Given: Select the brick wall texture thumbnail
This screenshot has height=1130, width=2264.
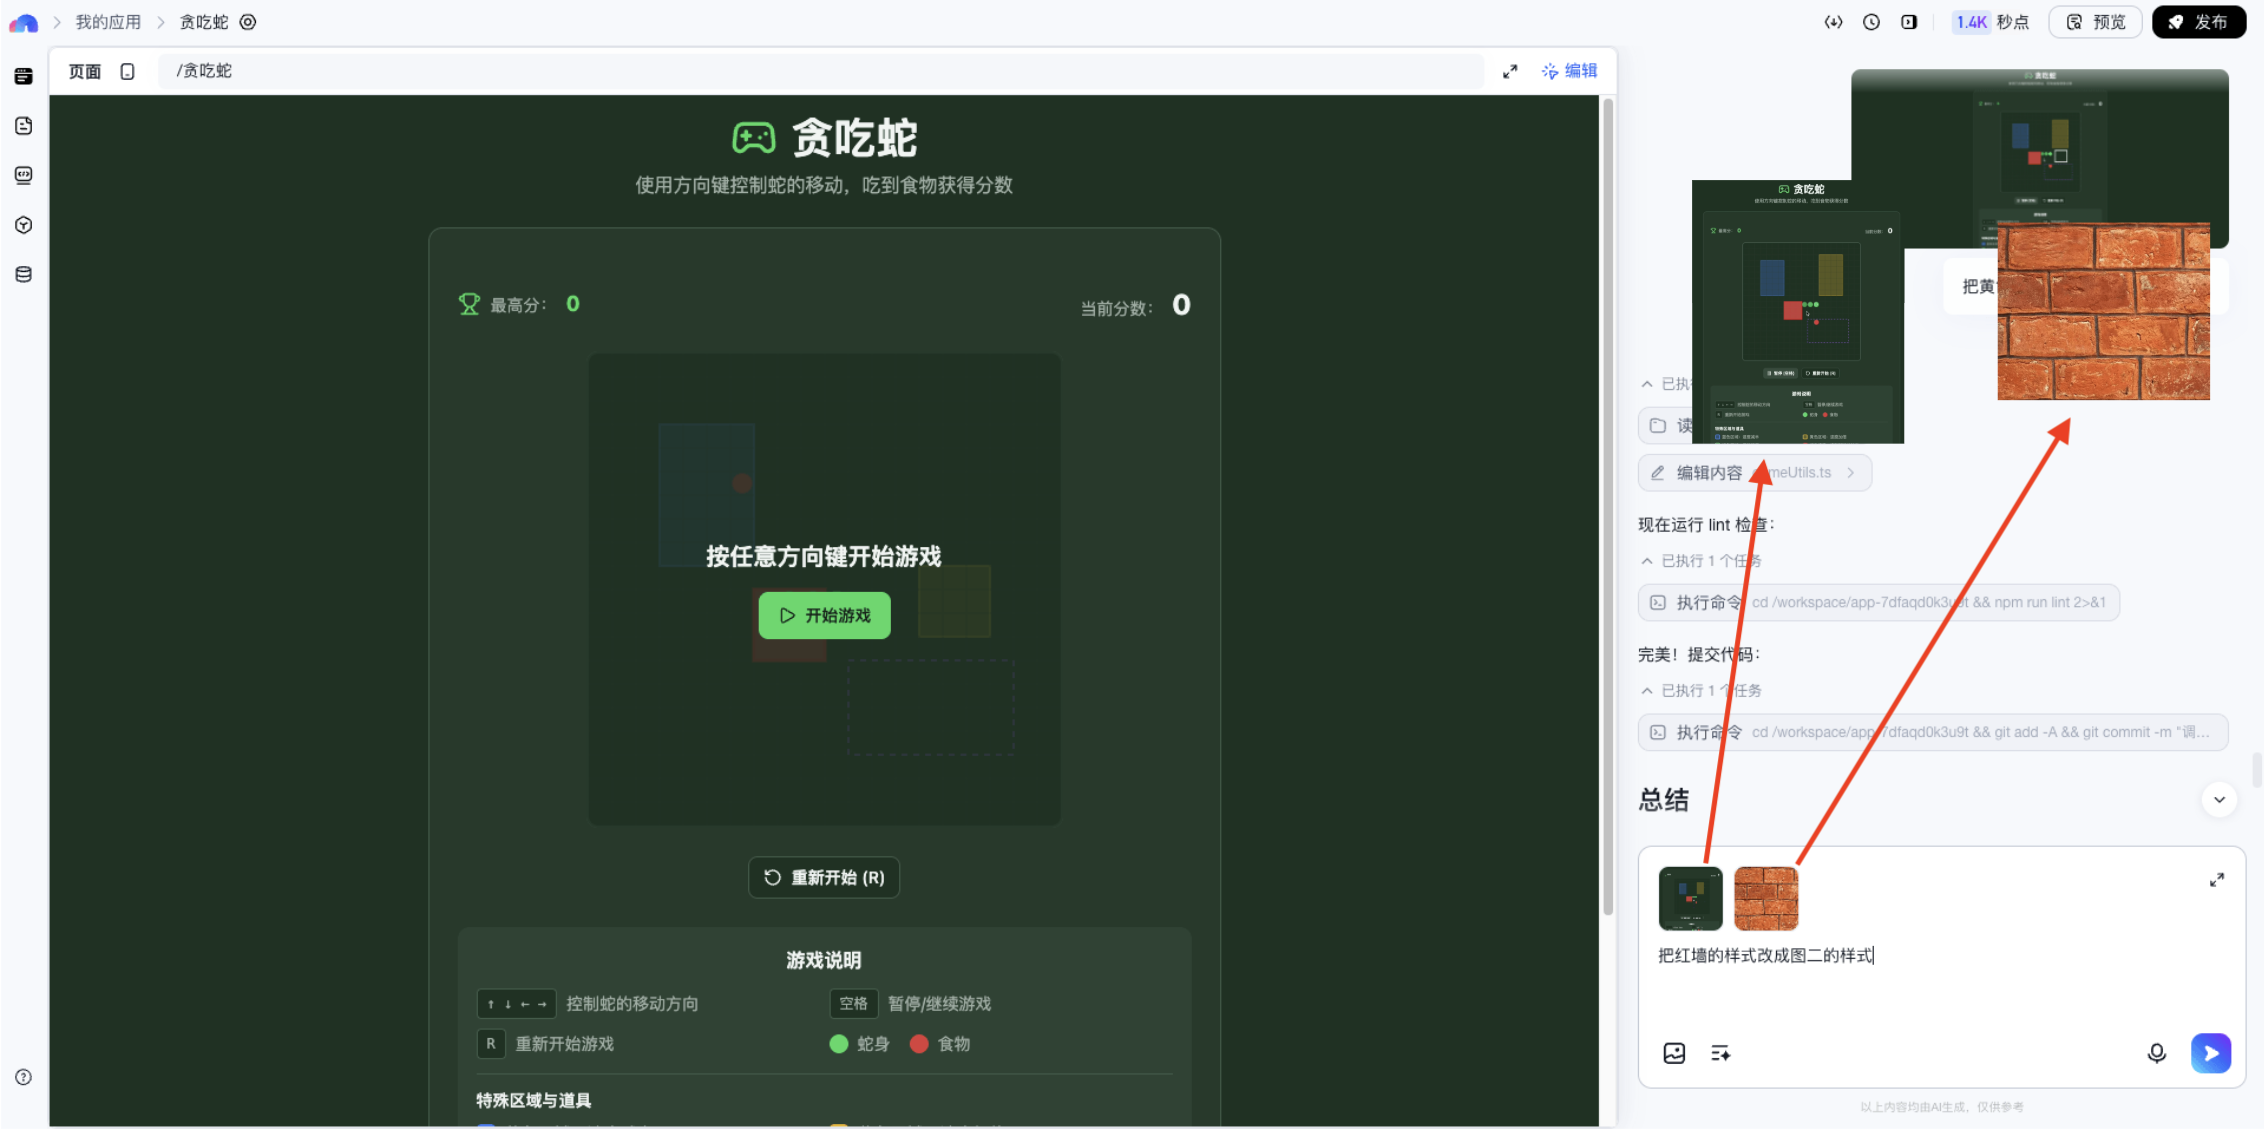Looking at the screenshot, I should click(1765, 898).
